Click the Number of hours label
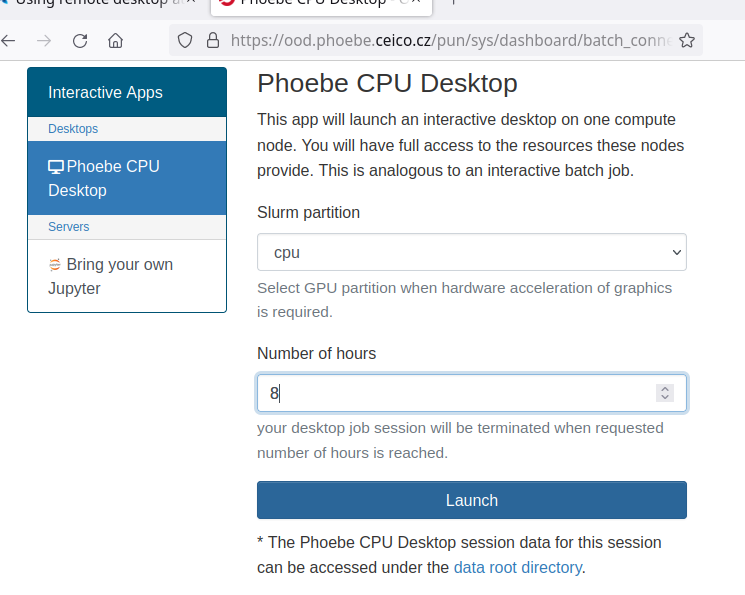The width and height of the screenshot is (745, 595). [316, 354]
